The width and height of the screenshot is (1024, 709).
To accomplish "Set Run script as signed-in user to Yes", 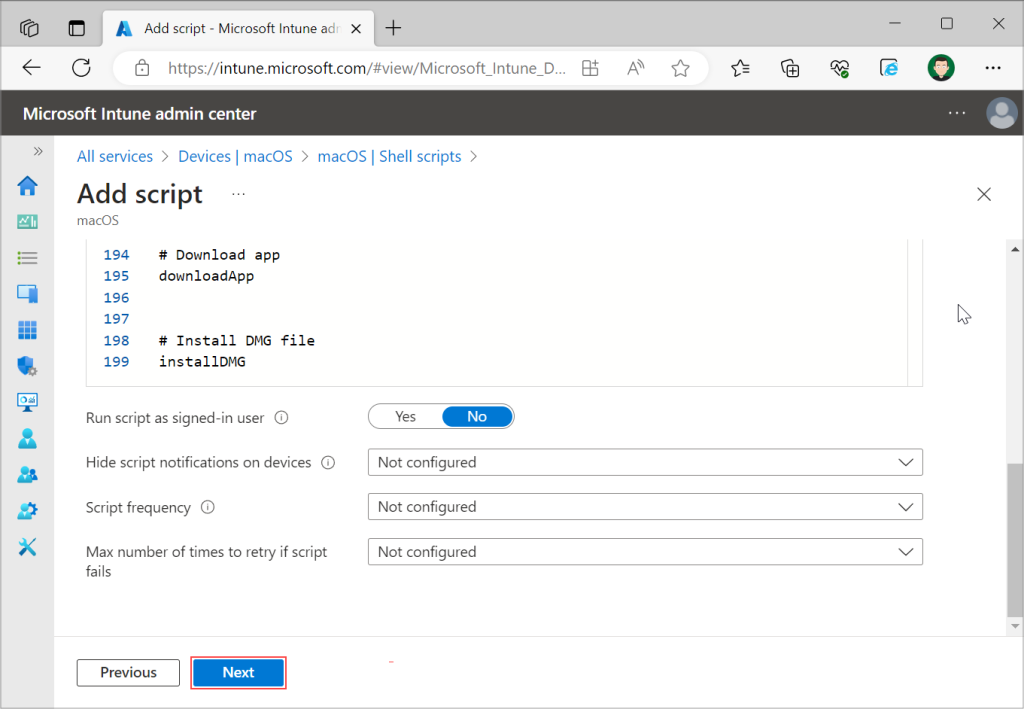I will pos(406,417).
